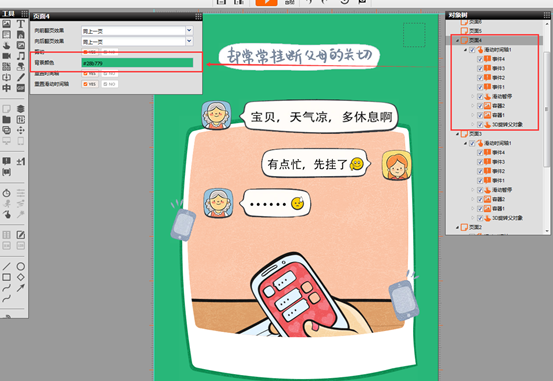This screenshot has width=553, height=381.
Task: Click the folder icon in toolbox
Action: pyautogui.click(x=6, y=120)
